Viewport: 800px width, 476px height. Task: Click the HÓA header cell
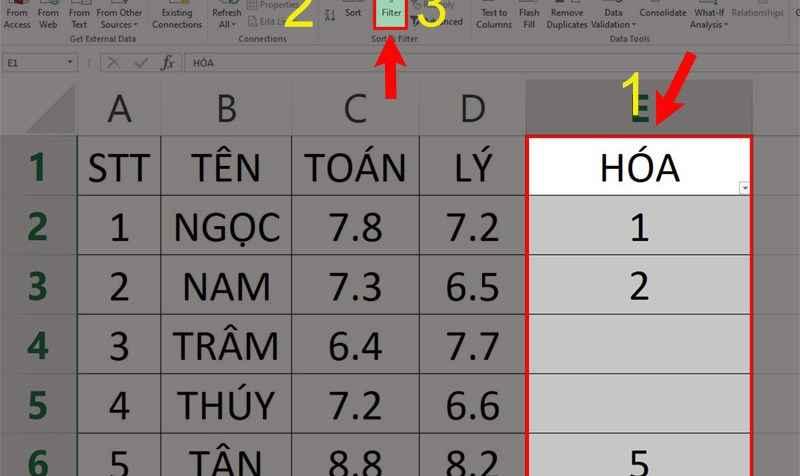[639, 166]
